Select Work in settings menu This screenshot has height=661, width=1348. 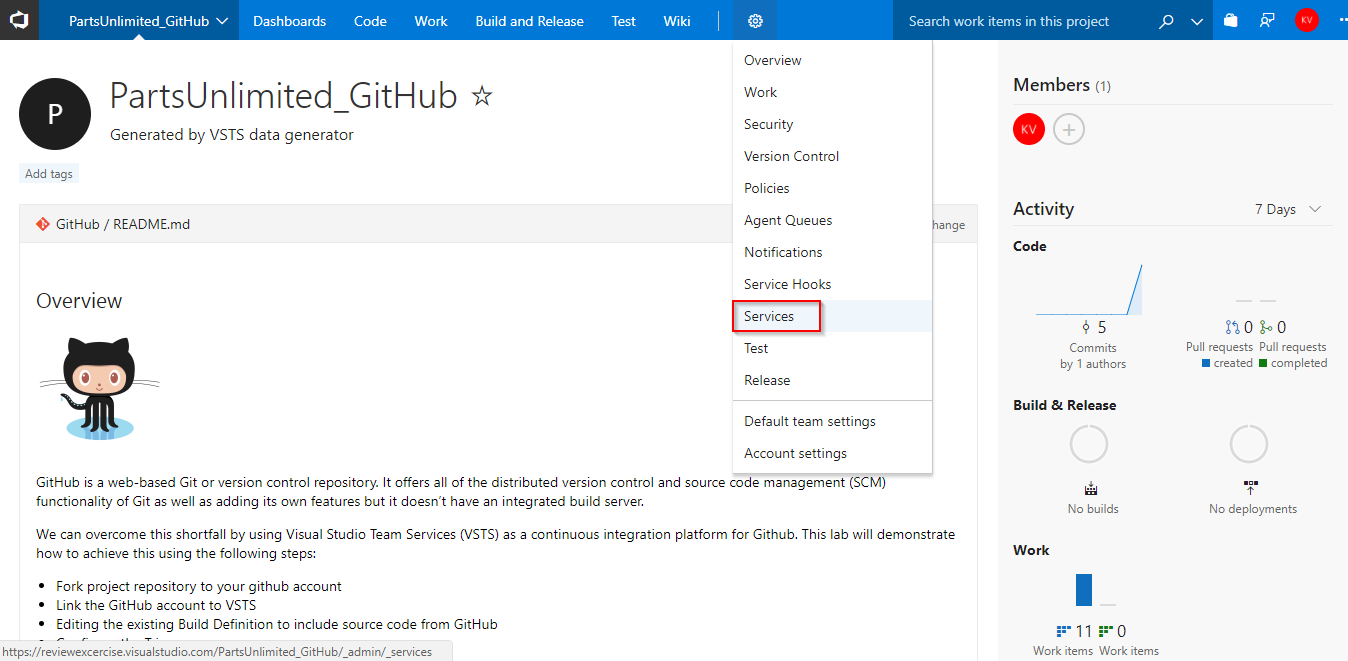[x=832, y=92]
